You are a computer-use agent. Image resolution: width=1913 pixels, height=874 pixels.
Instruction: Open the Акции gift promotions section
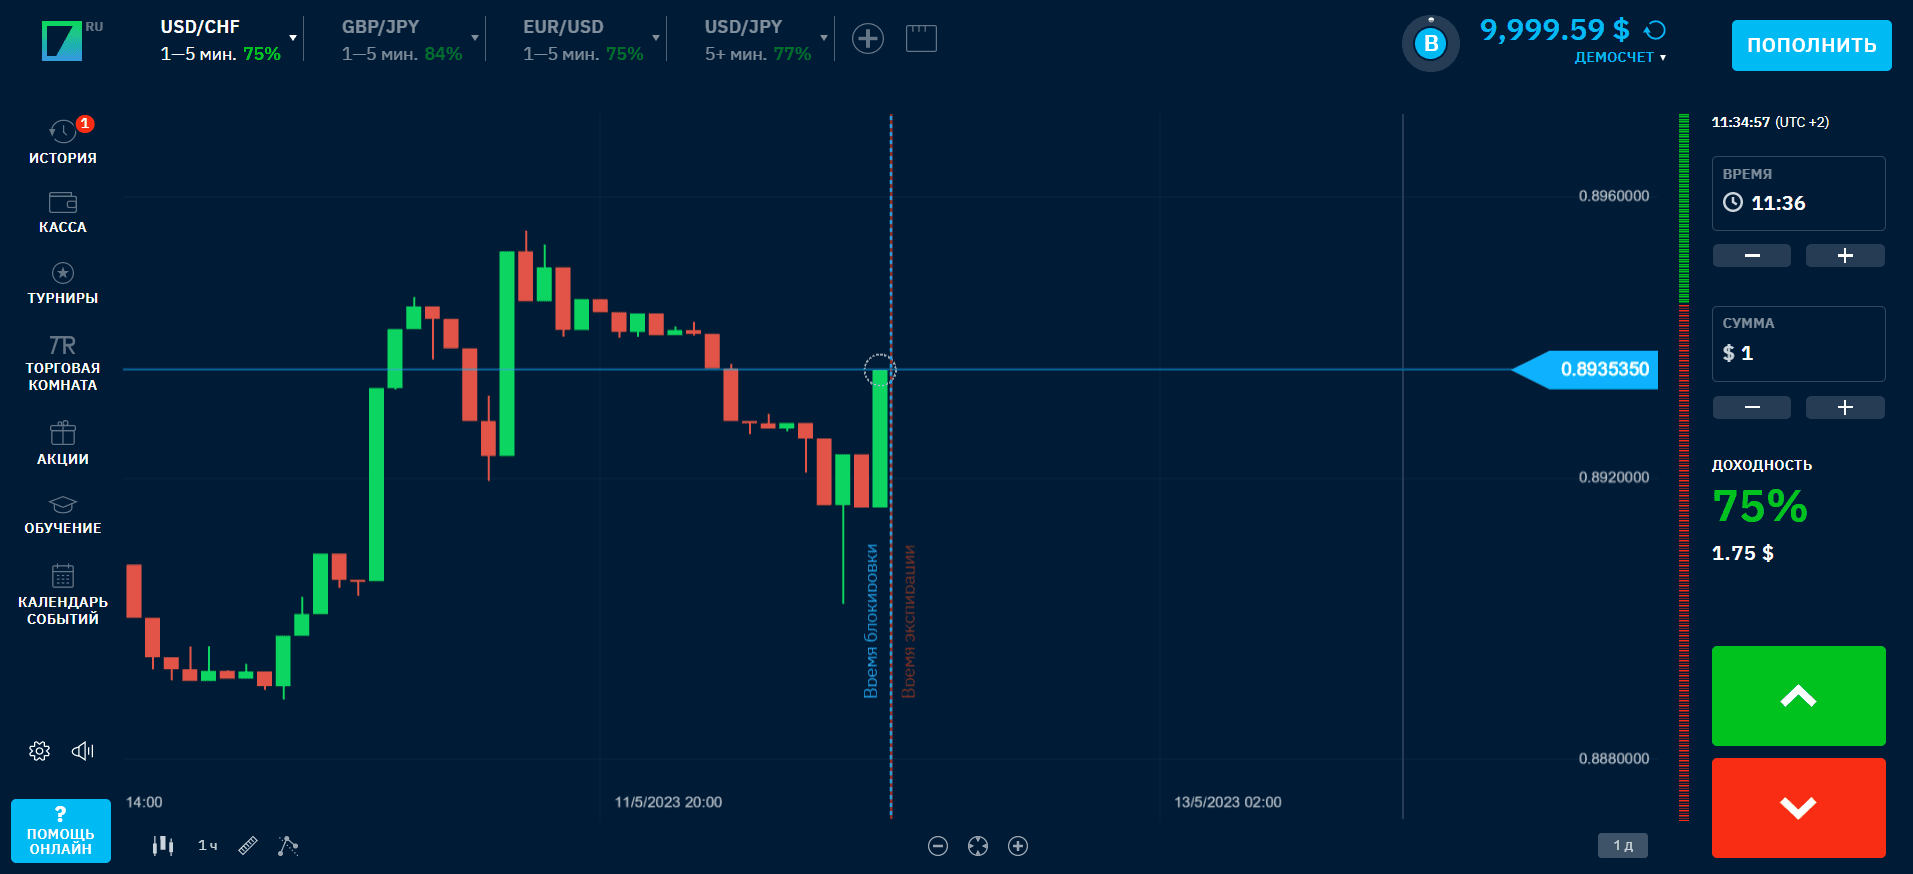[x=63, y=433]
